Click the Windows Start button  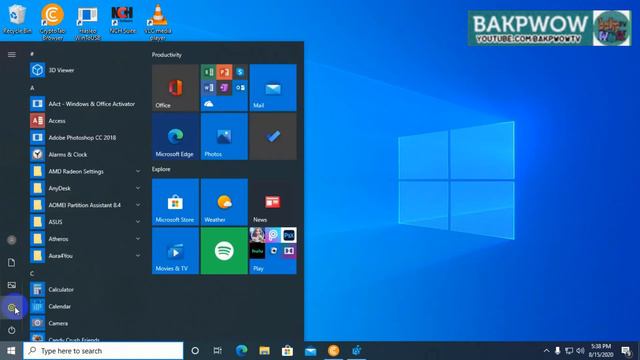click(11, 351)
